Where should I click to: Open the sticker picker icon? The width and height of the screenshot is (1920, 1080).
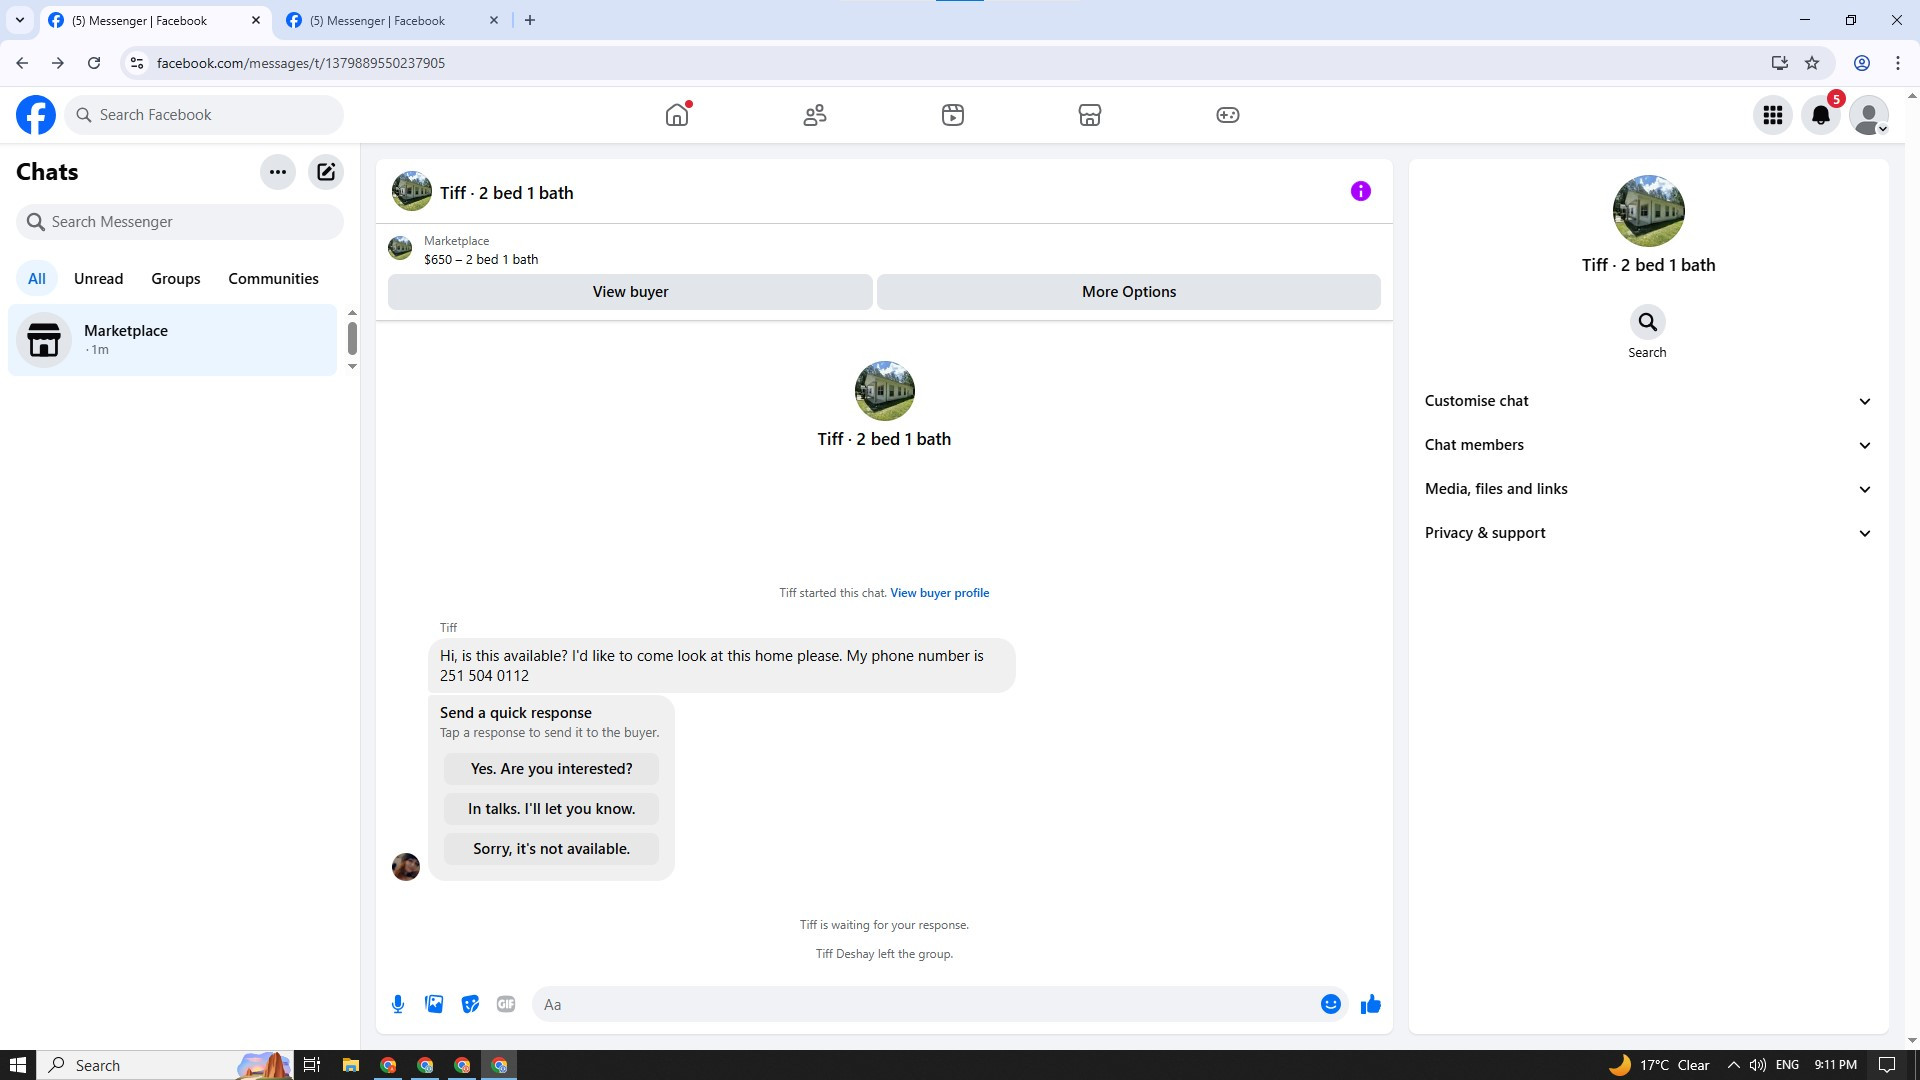[470, 1004]
